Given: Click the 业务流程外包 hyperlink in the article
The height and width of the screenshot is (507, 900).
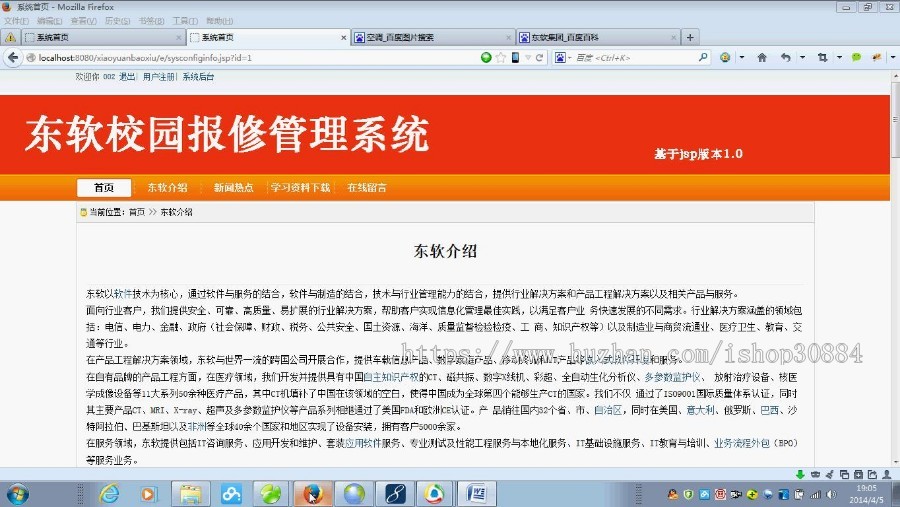Looking at the screenshot, I should coord(742,443).
